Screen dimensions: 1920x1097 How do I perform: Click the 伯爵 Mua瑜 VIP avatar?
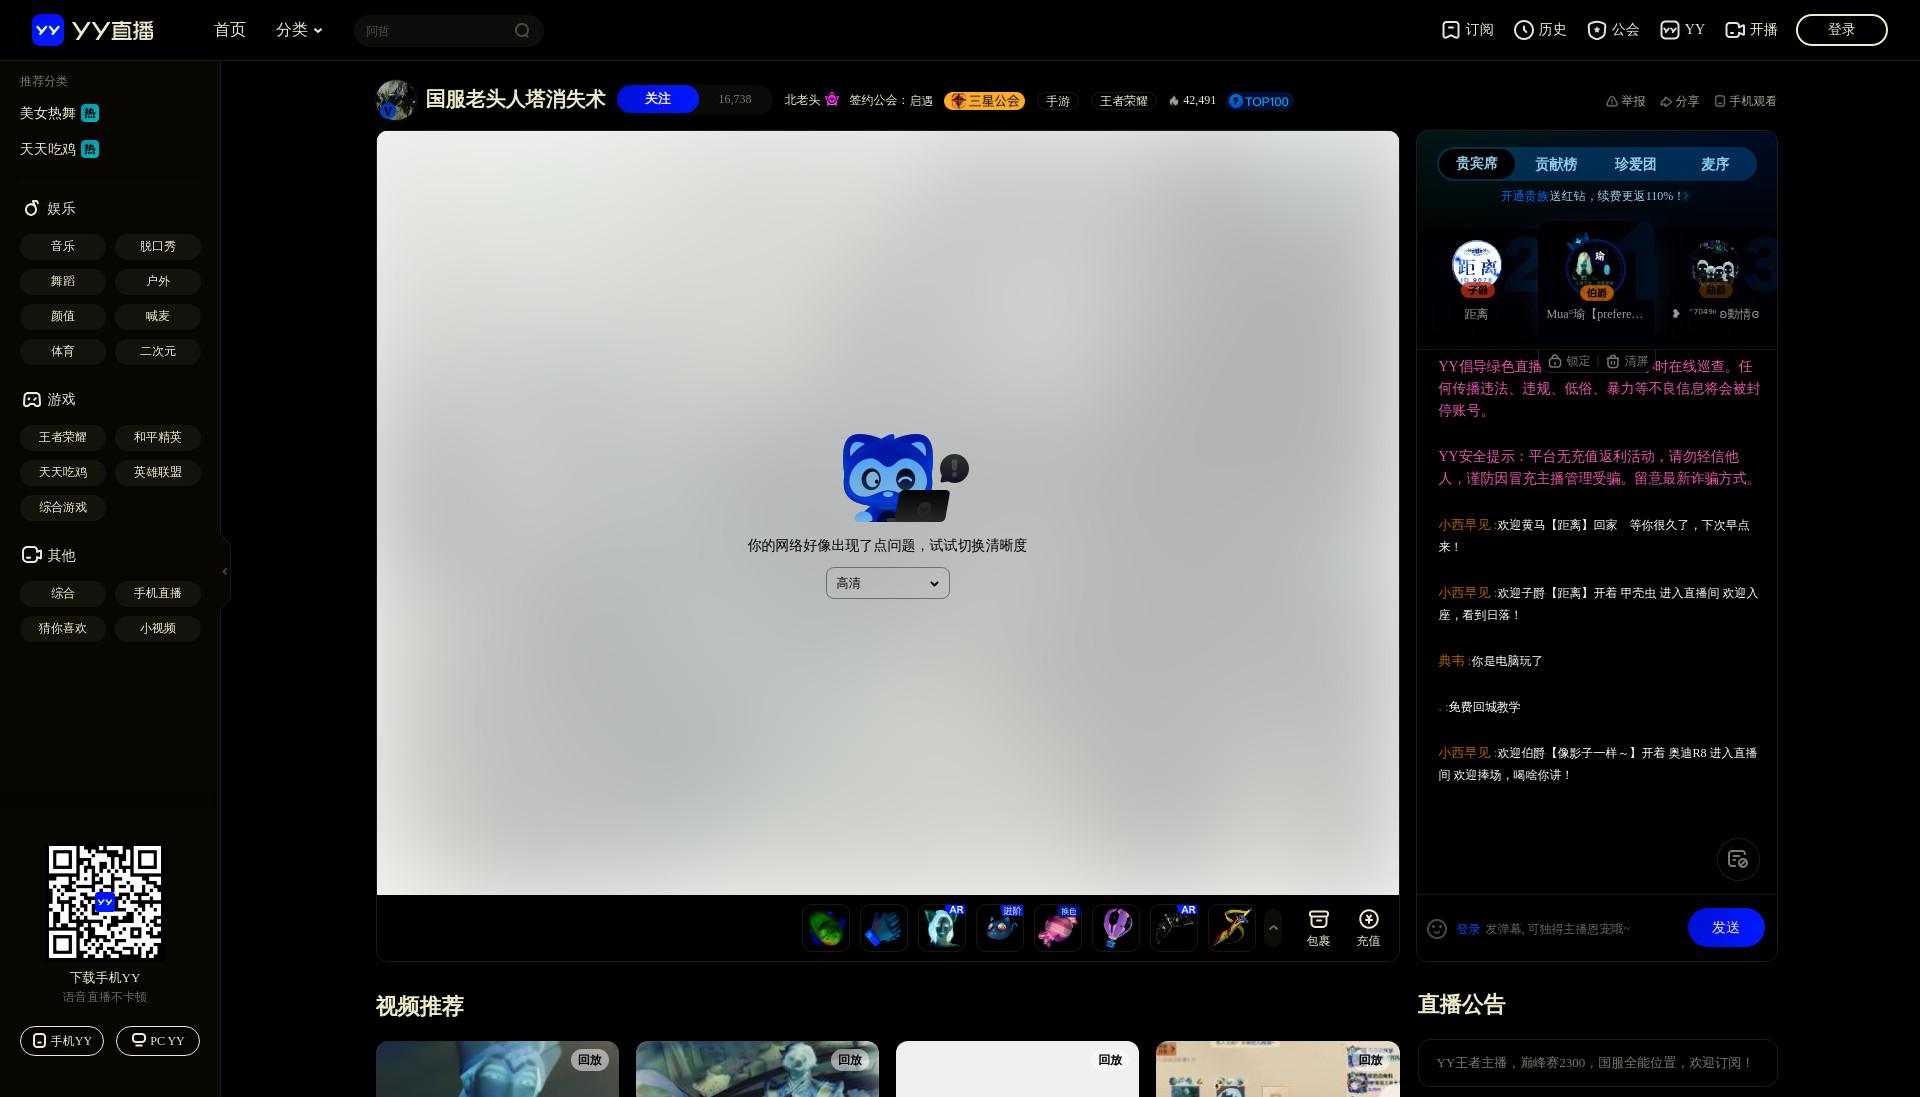tap(1595, 268)
